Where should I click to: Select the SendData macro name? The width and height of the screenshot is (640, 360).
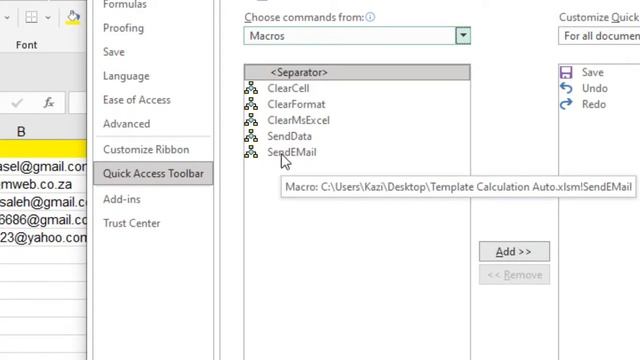[x=289, y=136]
